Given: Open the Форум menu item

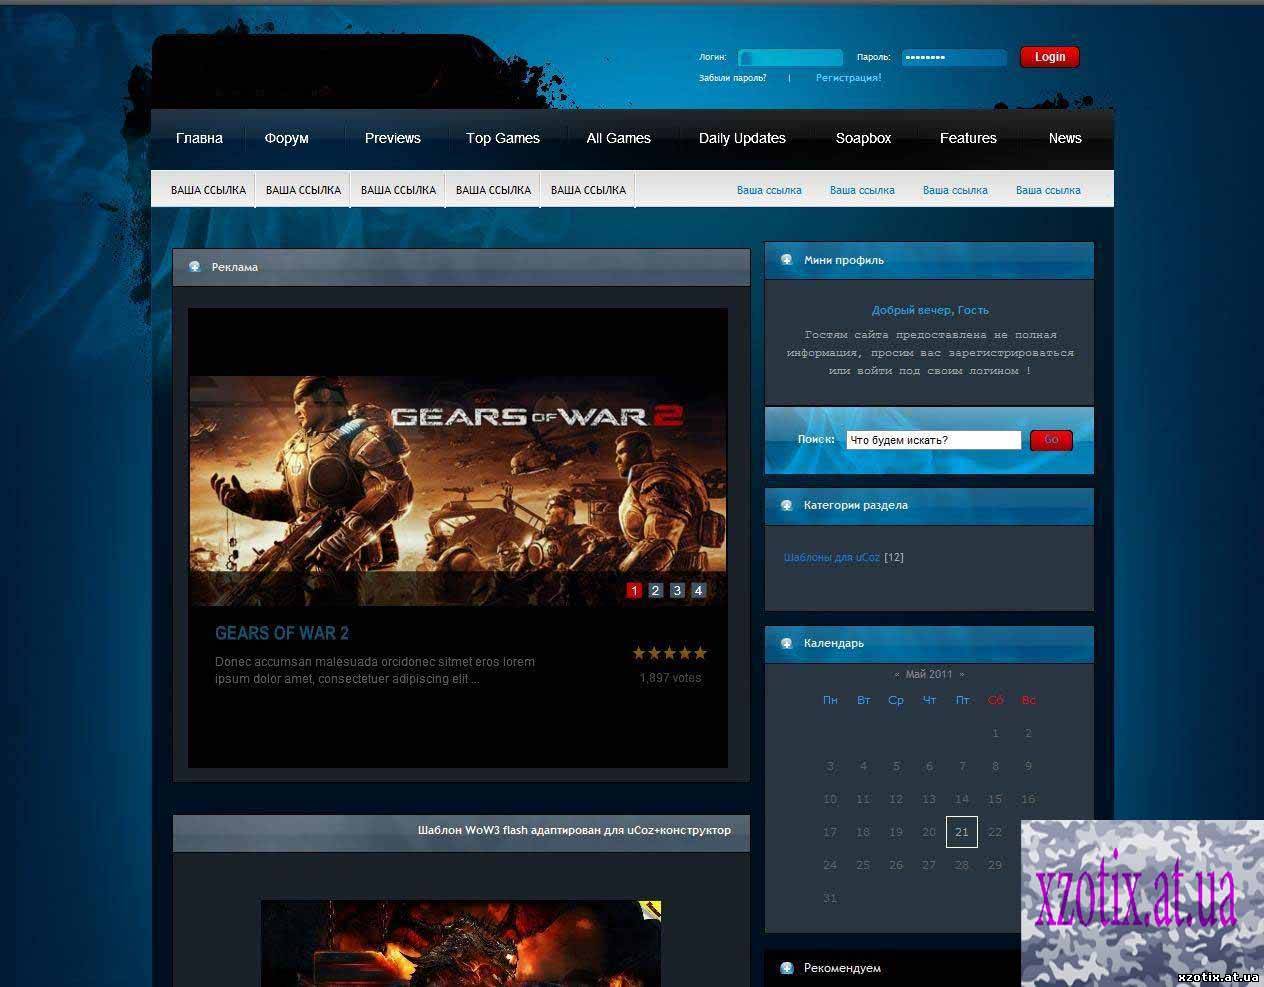Looking at the screenshot, I should click(286, 138).
